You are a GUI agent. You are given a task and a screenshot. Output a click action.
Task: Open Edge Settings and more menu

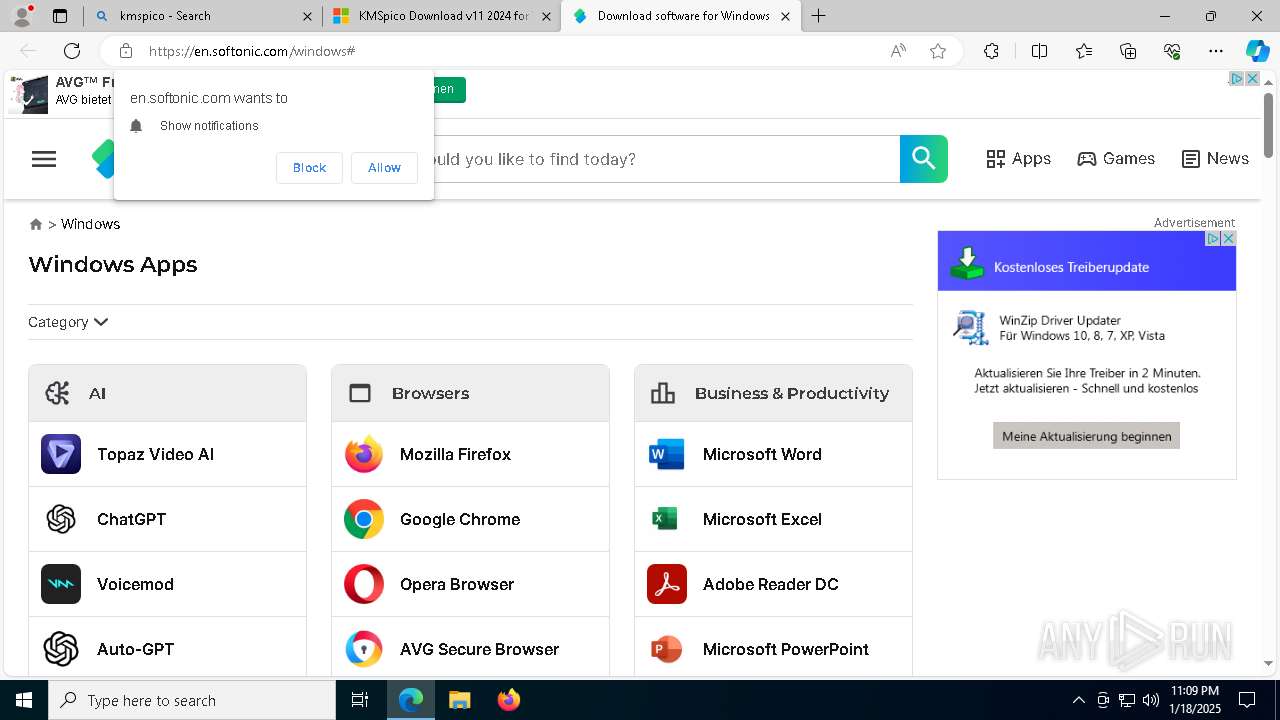(1216, 51)
